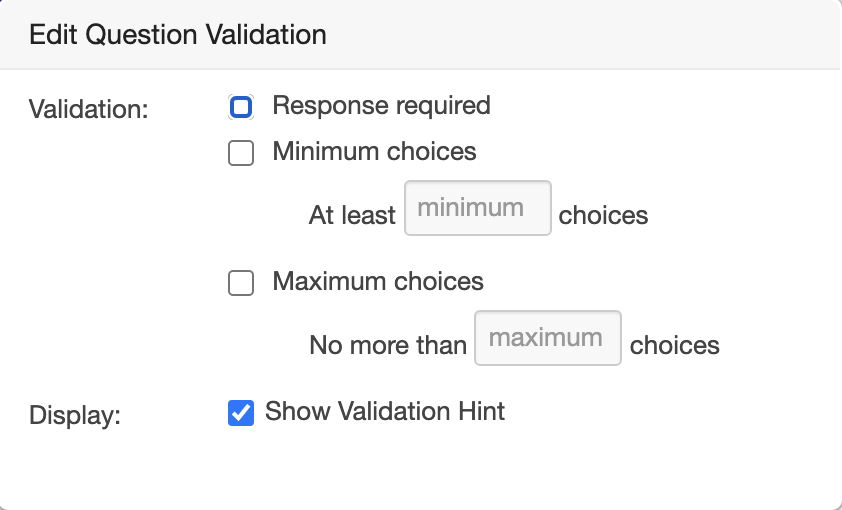Uncheck the Show Validation Hint checkbox

(241, 413)
